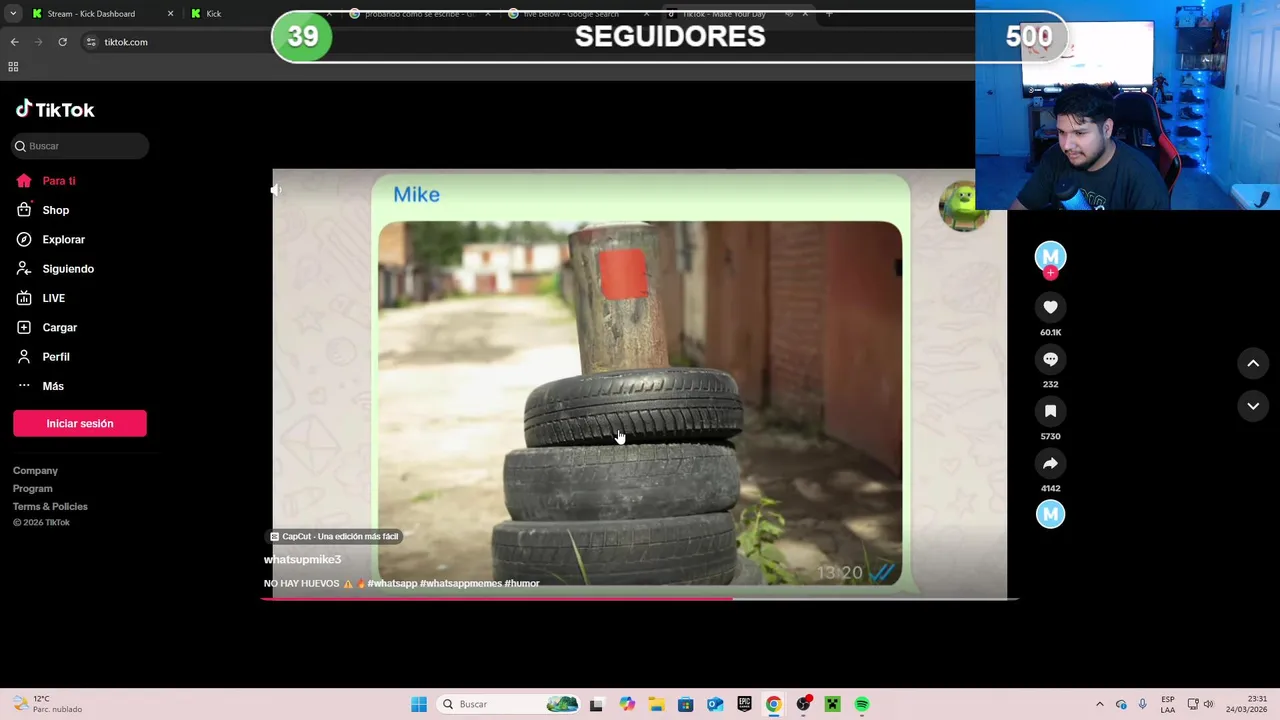
Task: Open Minecraft from the taskbar
Action: 832,704
